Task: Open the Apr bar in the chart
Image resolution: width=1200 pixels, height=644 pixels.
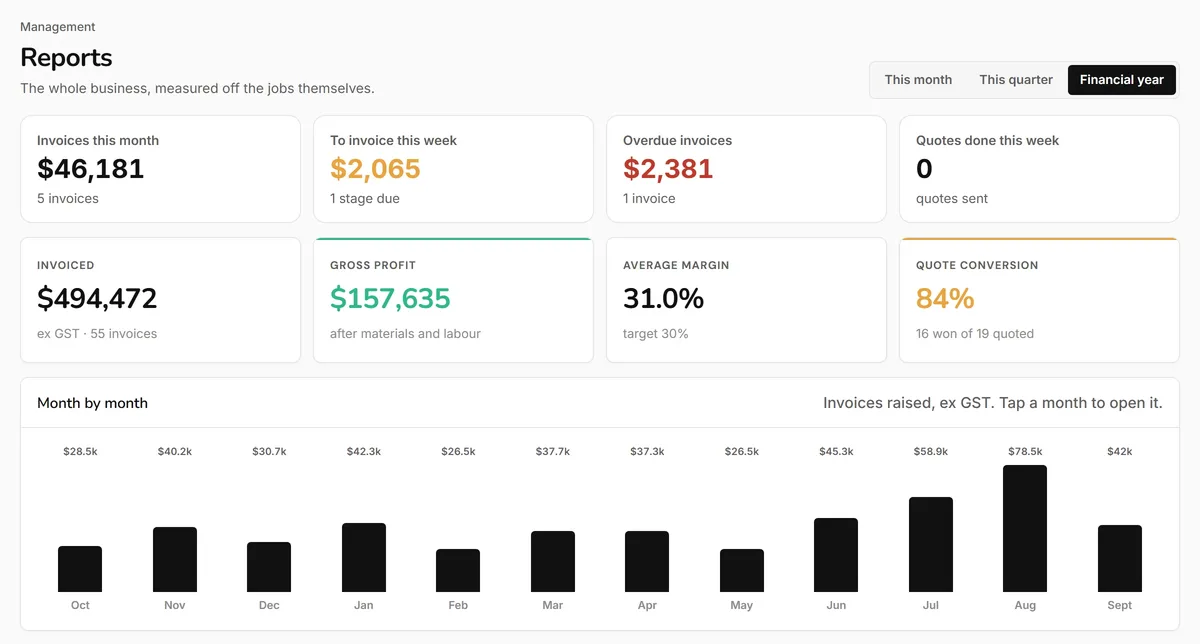Action: coord(647,561)
